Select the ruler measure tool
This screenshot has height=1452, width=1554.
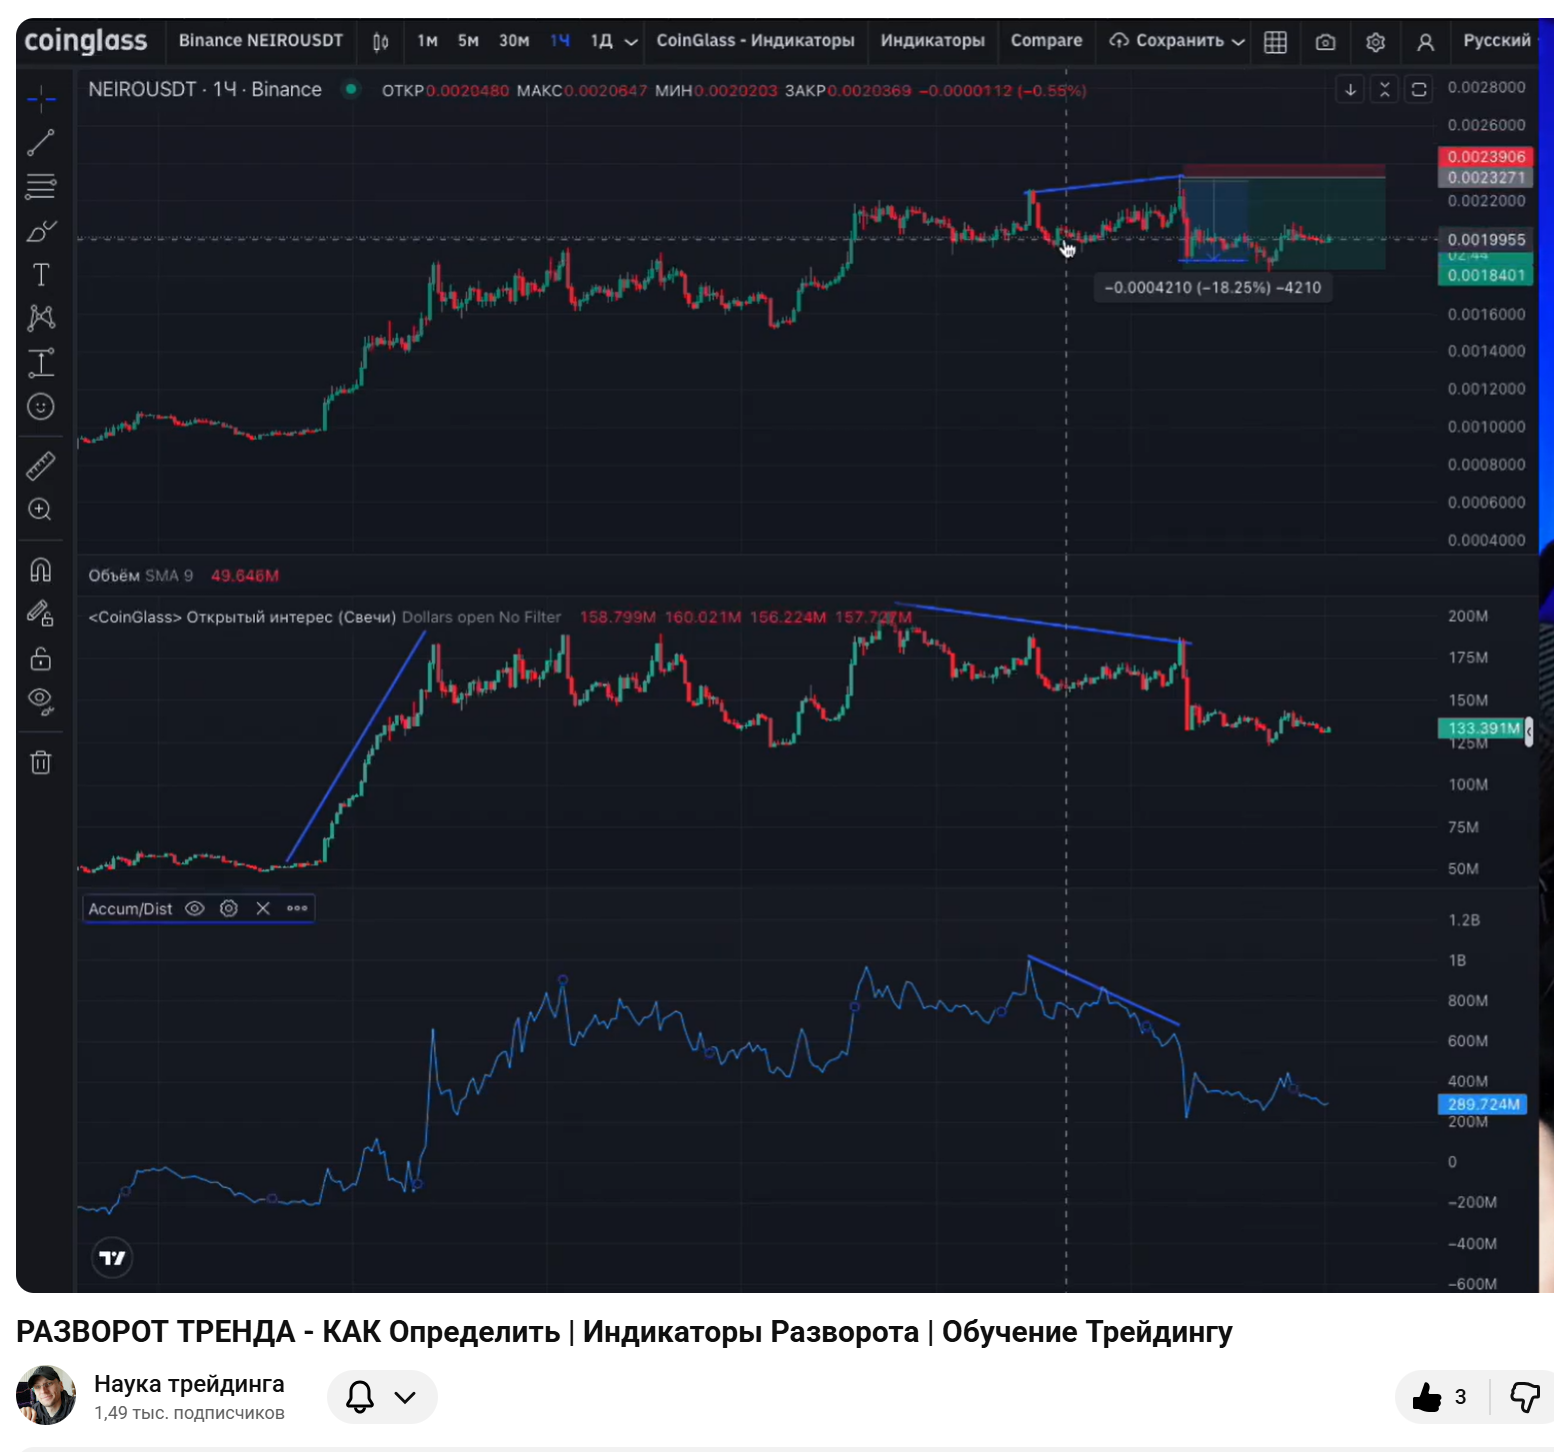point(41,465)
